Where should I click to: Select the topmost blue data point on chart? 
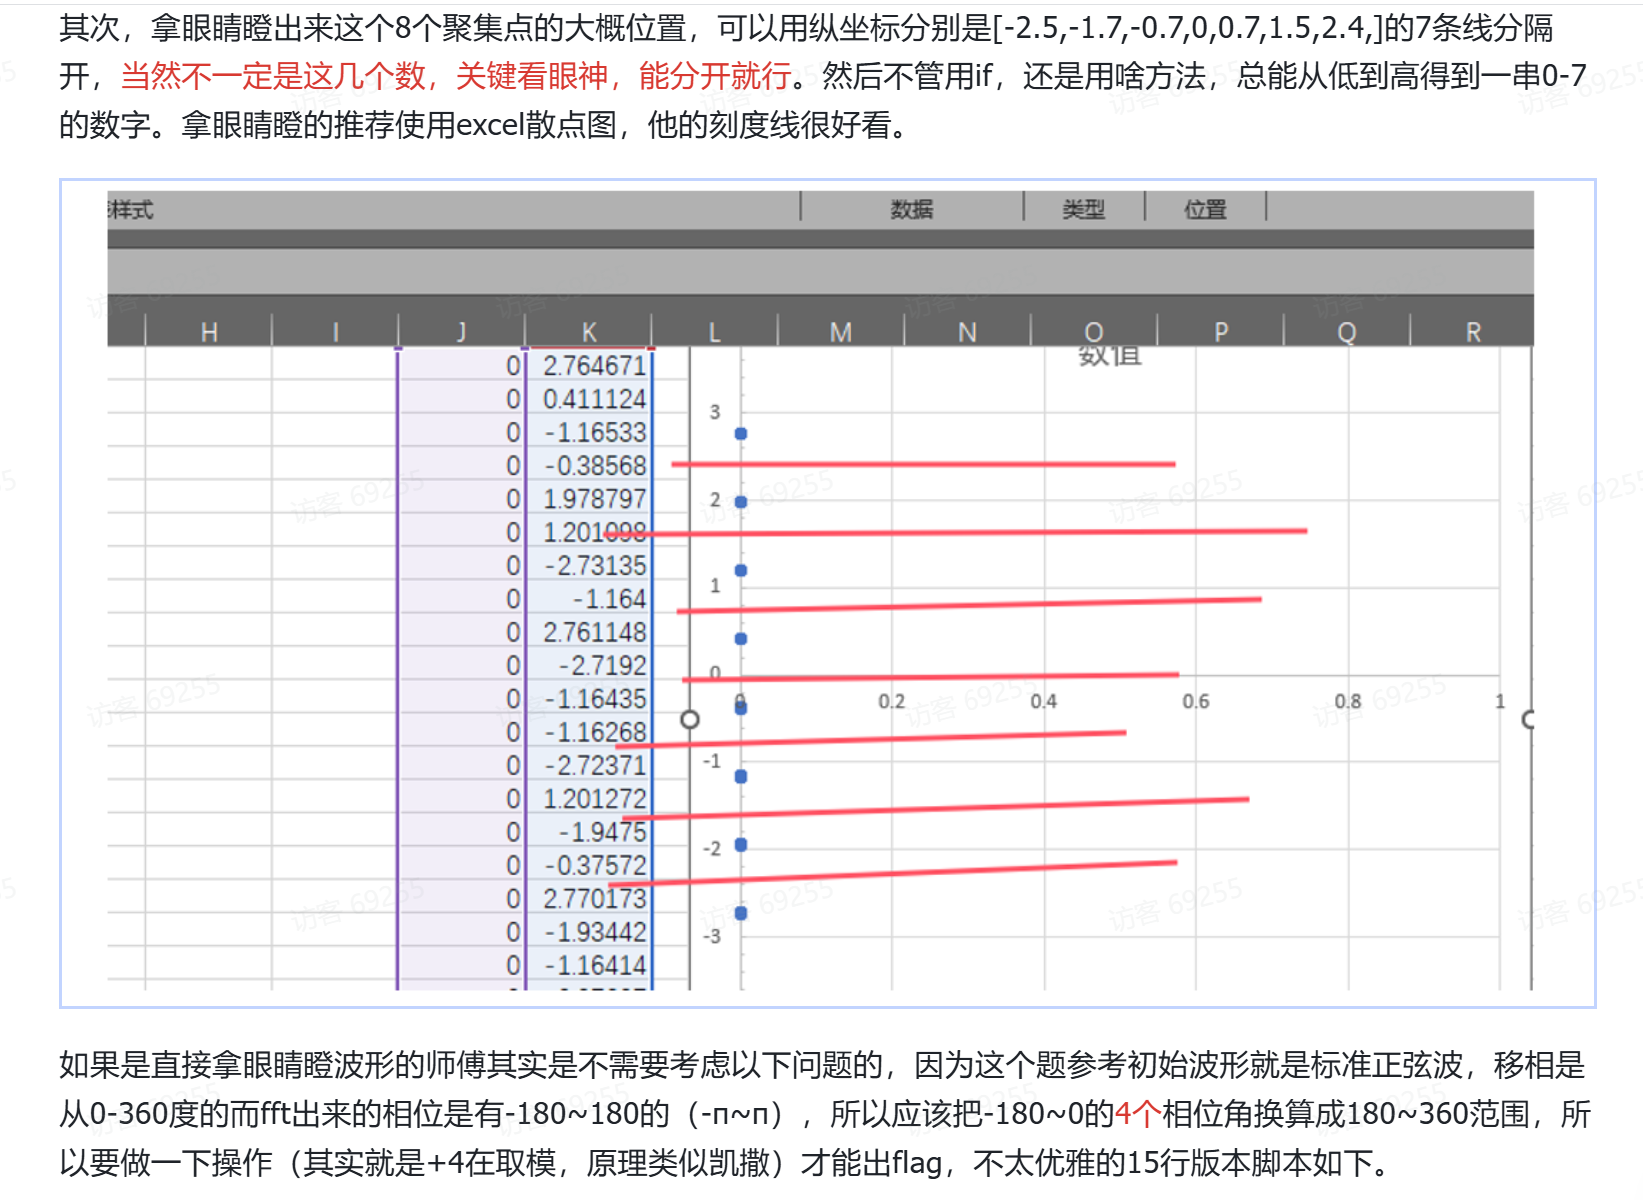(741, 434)
